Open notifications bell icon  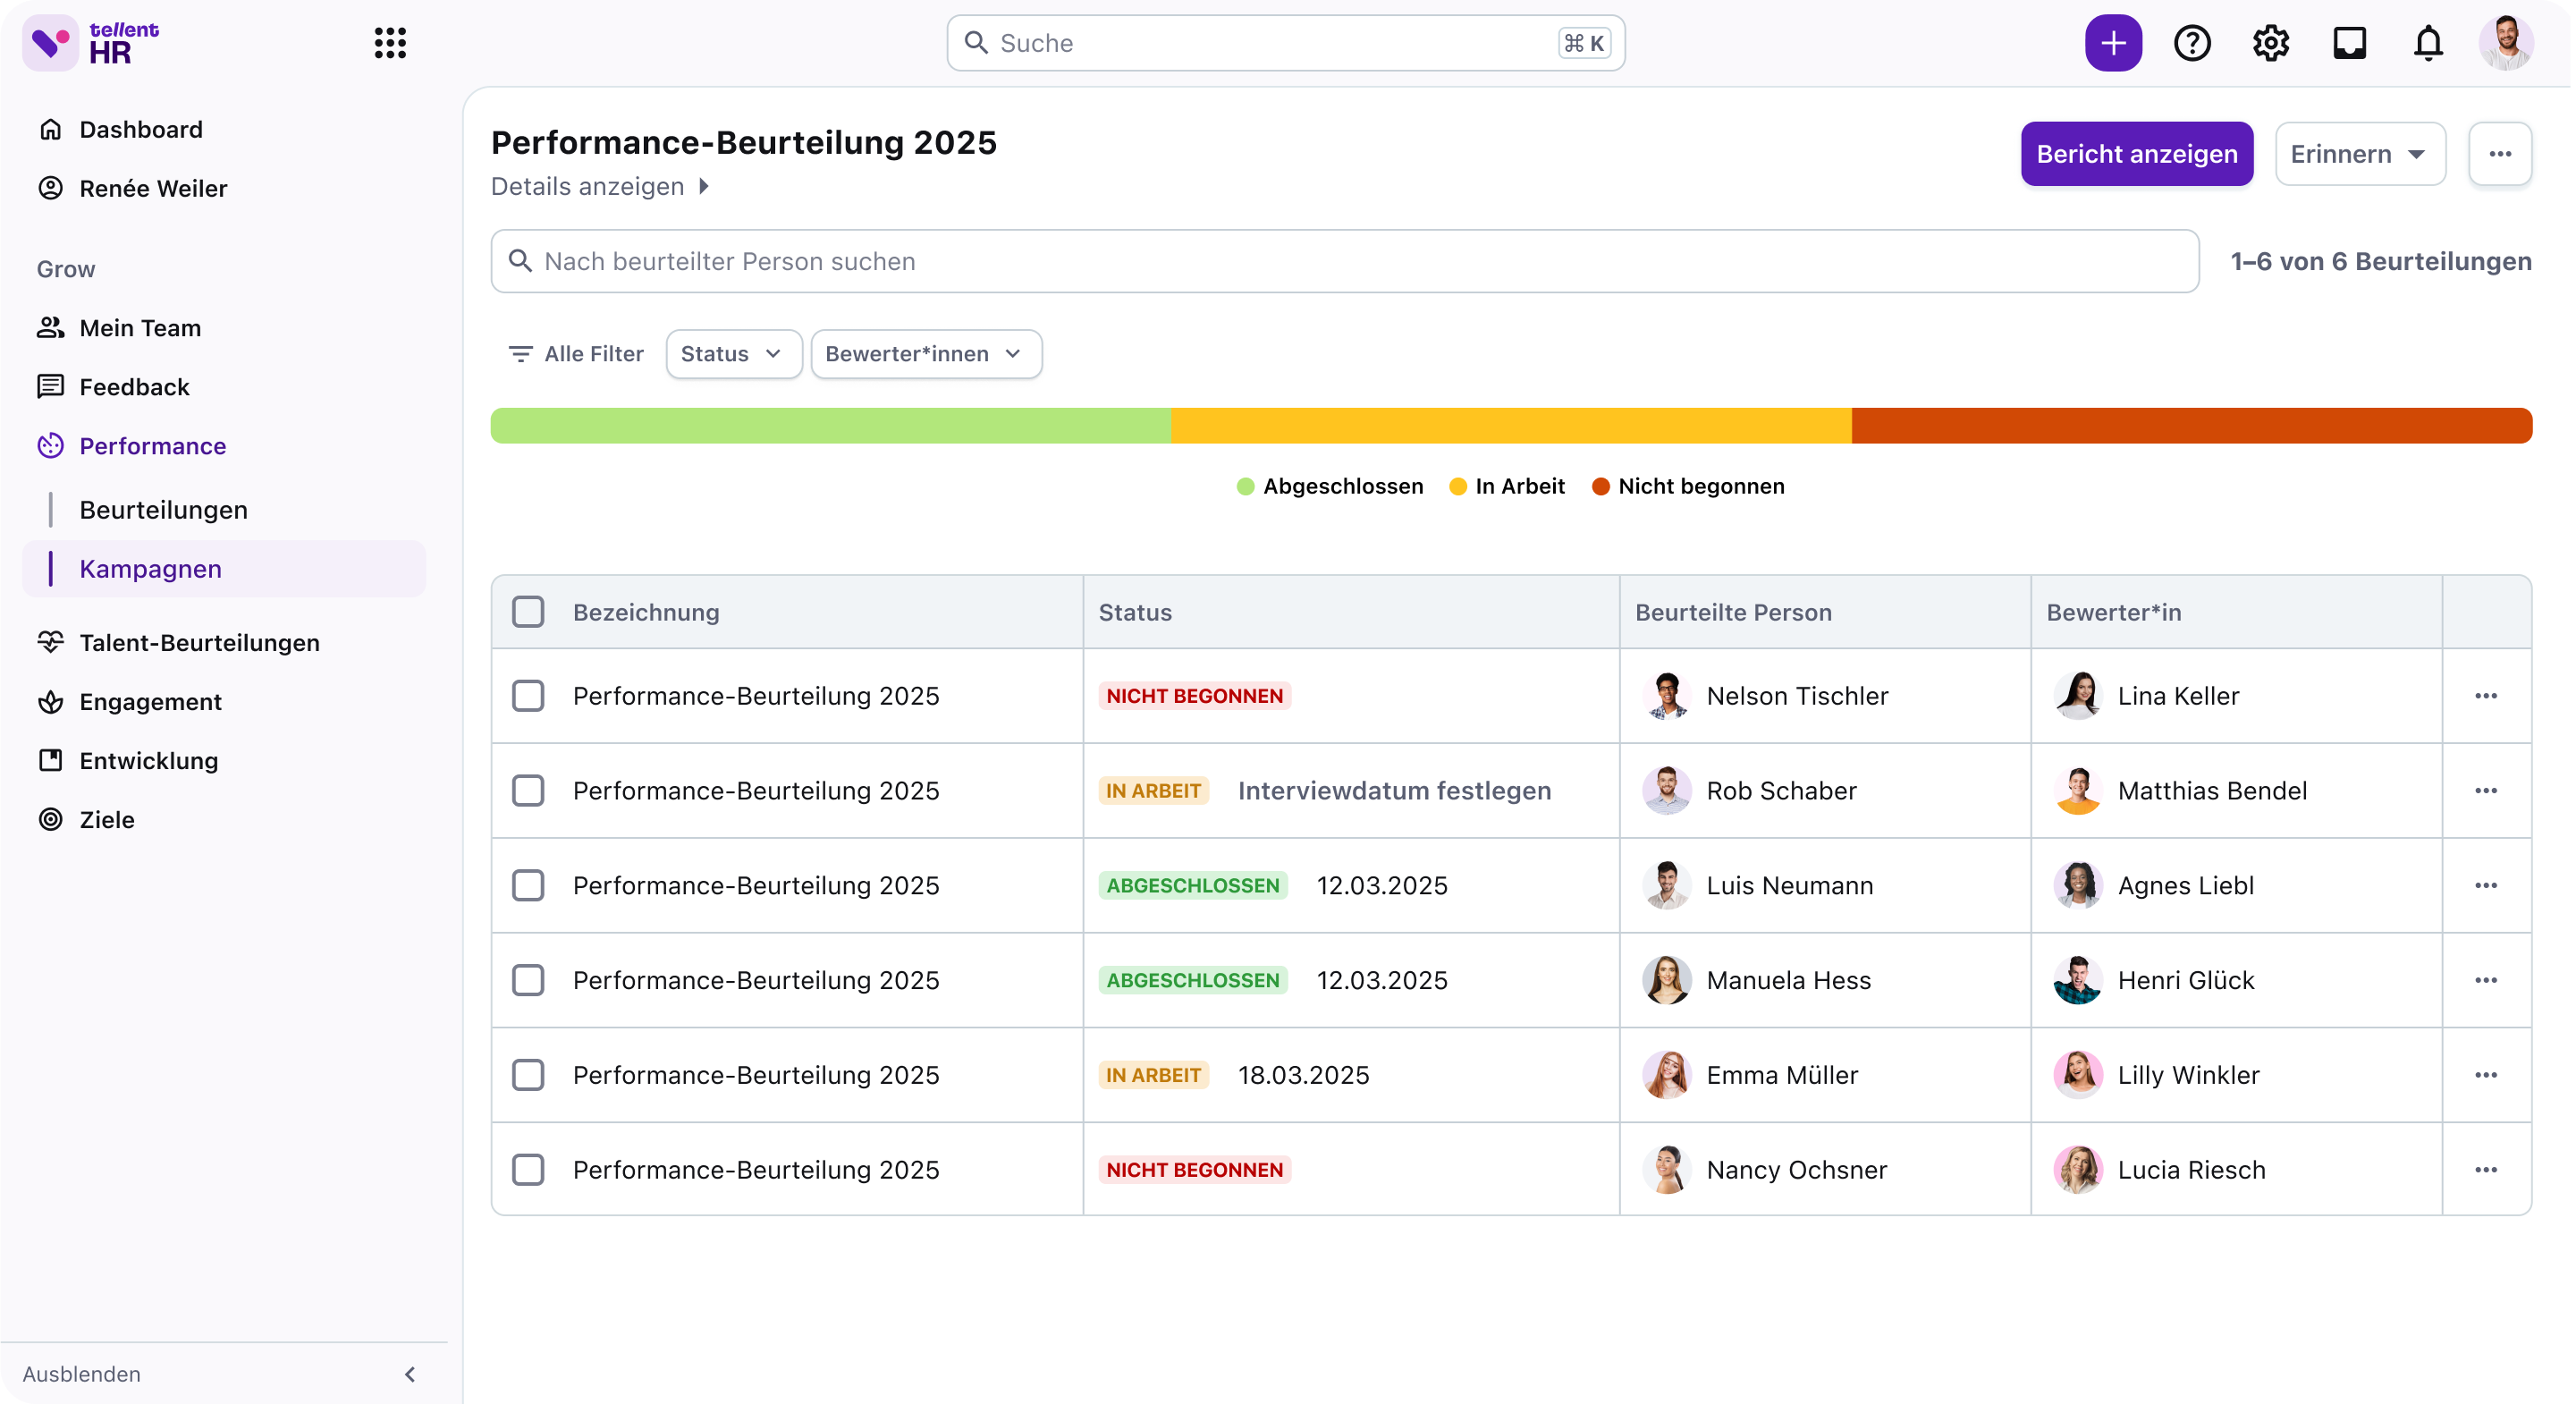[2428, 43]
